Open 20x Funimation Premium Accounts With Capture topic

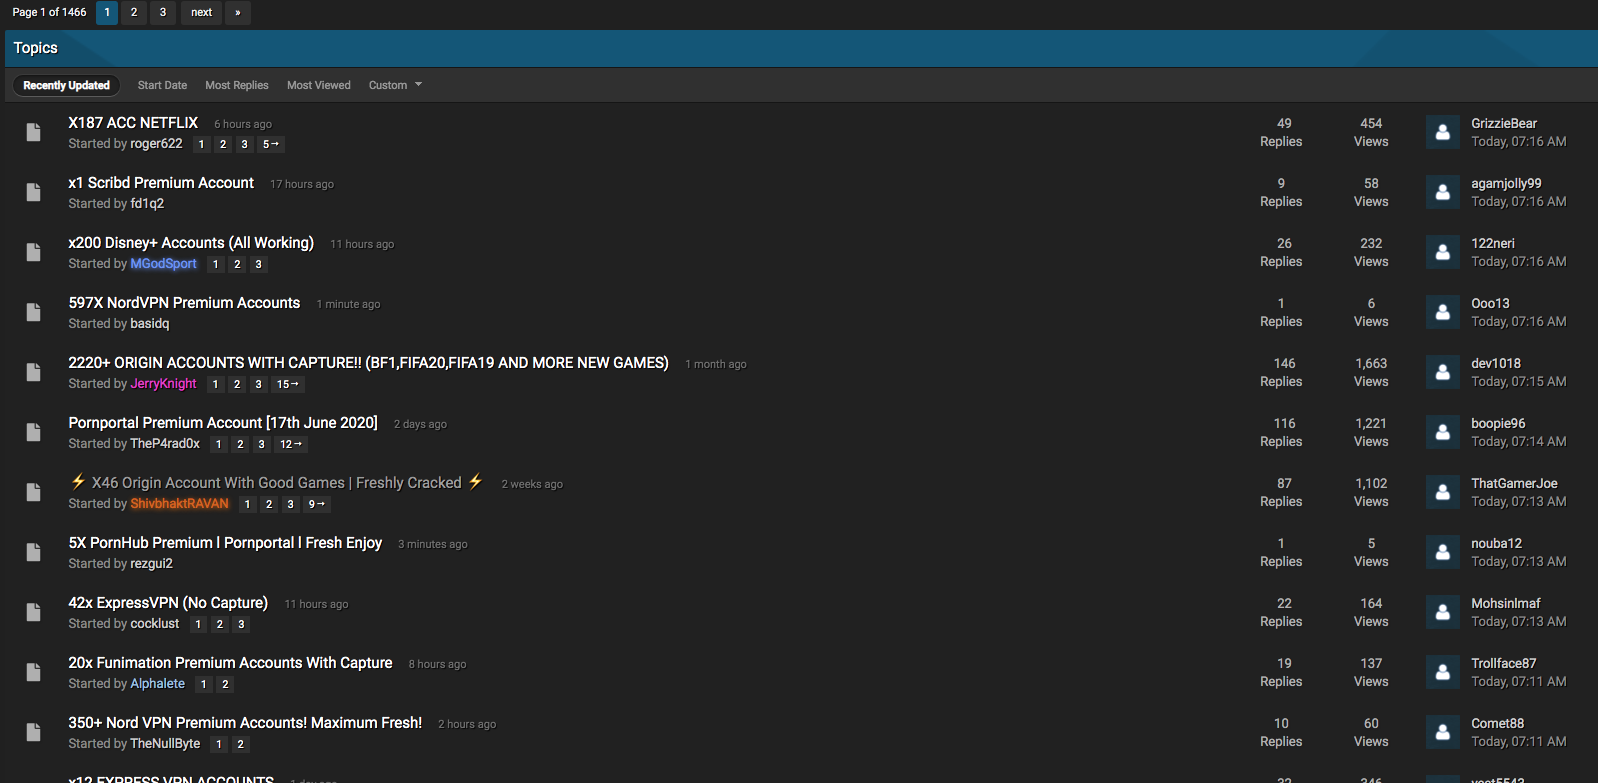coord(230,662)
